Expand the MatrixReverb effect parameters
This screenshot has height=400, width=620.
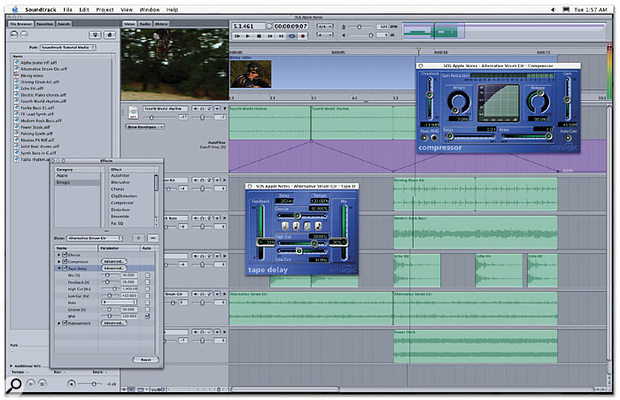click(59, 323)
